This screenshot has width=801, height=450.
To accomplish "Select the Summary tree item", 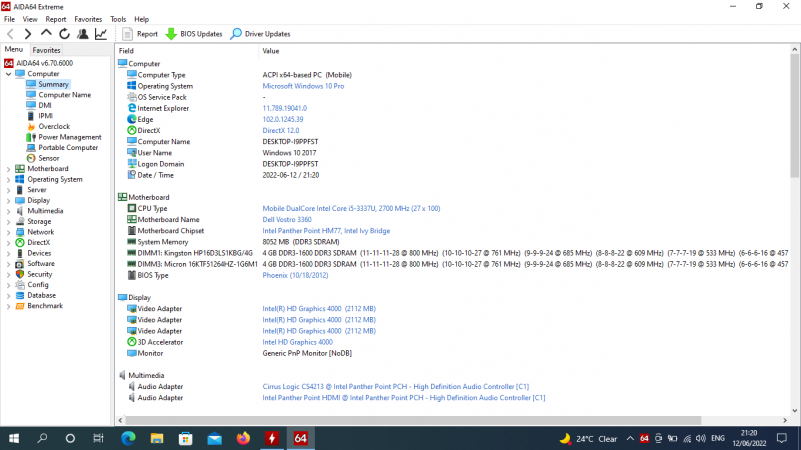I will (x=53, y=84).
